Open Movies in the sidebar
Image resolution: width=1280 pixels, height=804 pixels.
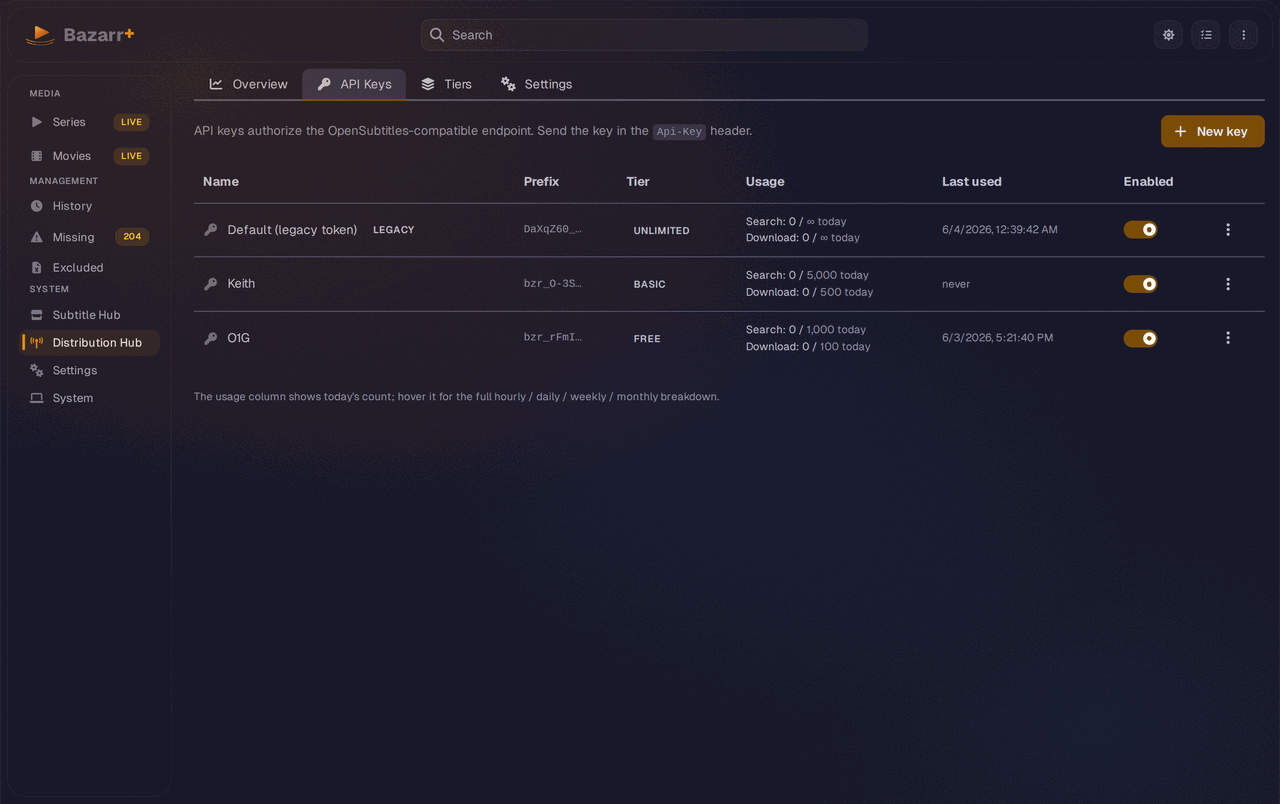coord(90,156)
